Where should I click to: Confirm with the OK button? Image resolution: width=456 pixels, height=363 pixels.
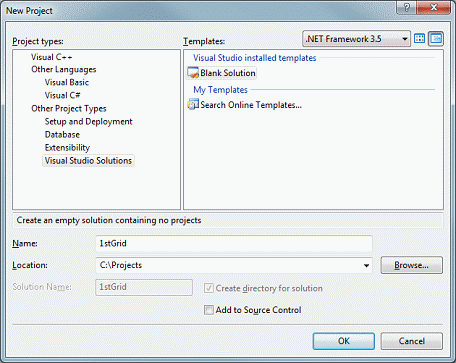(x=344, y=341)
